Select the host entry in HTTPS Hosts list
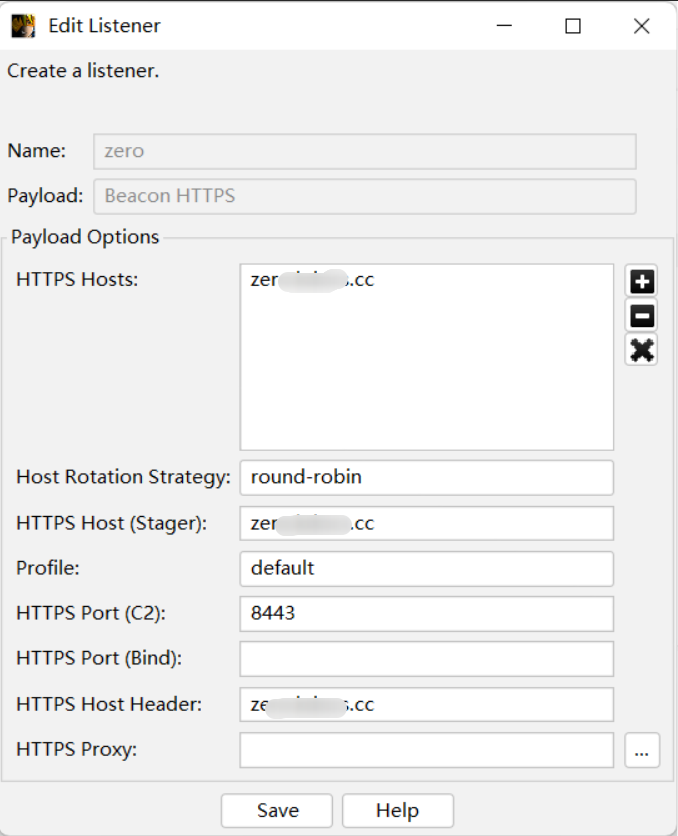Image resolution: width=678 pixels, height=836 pixels. pyautogui.click(x=313, y=281)
